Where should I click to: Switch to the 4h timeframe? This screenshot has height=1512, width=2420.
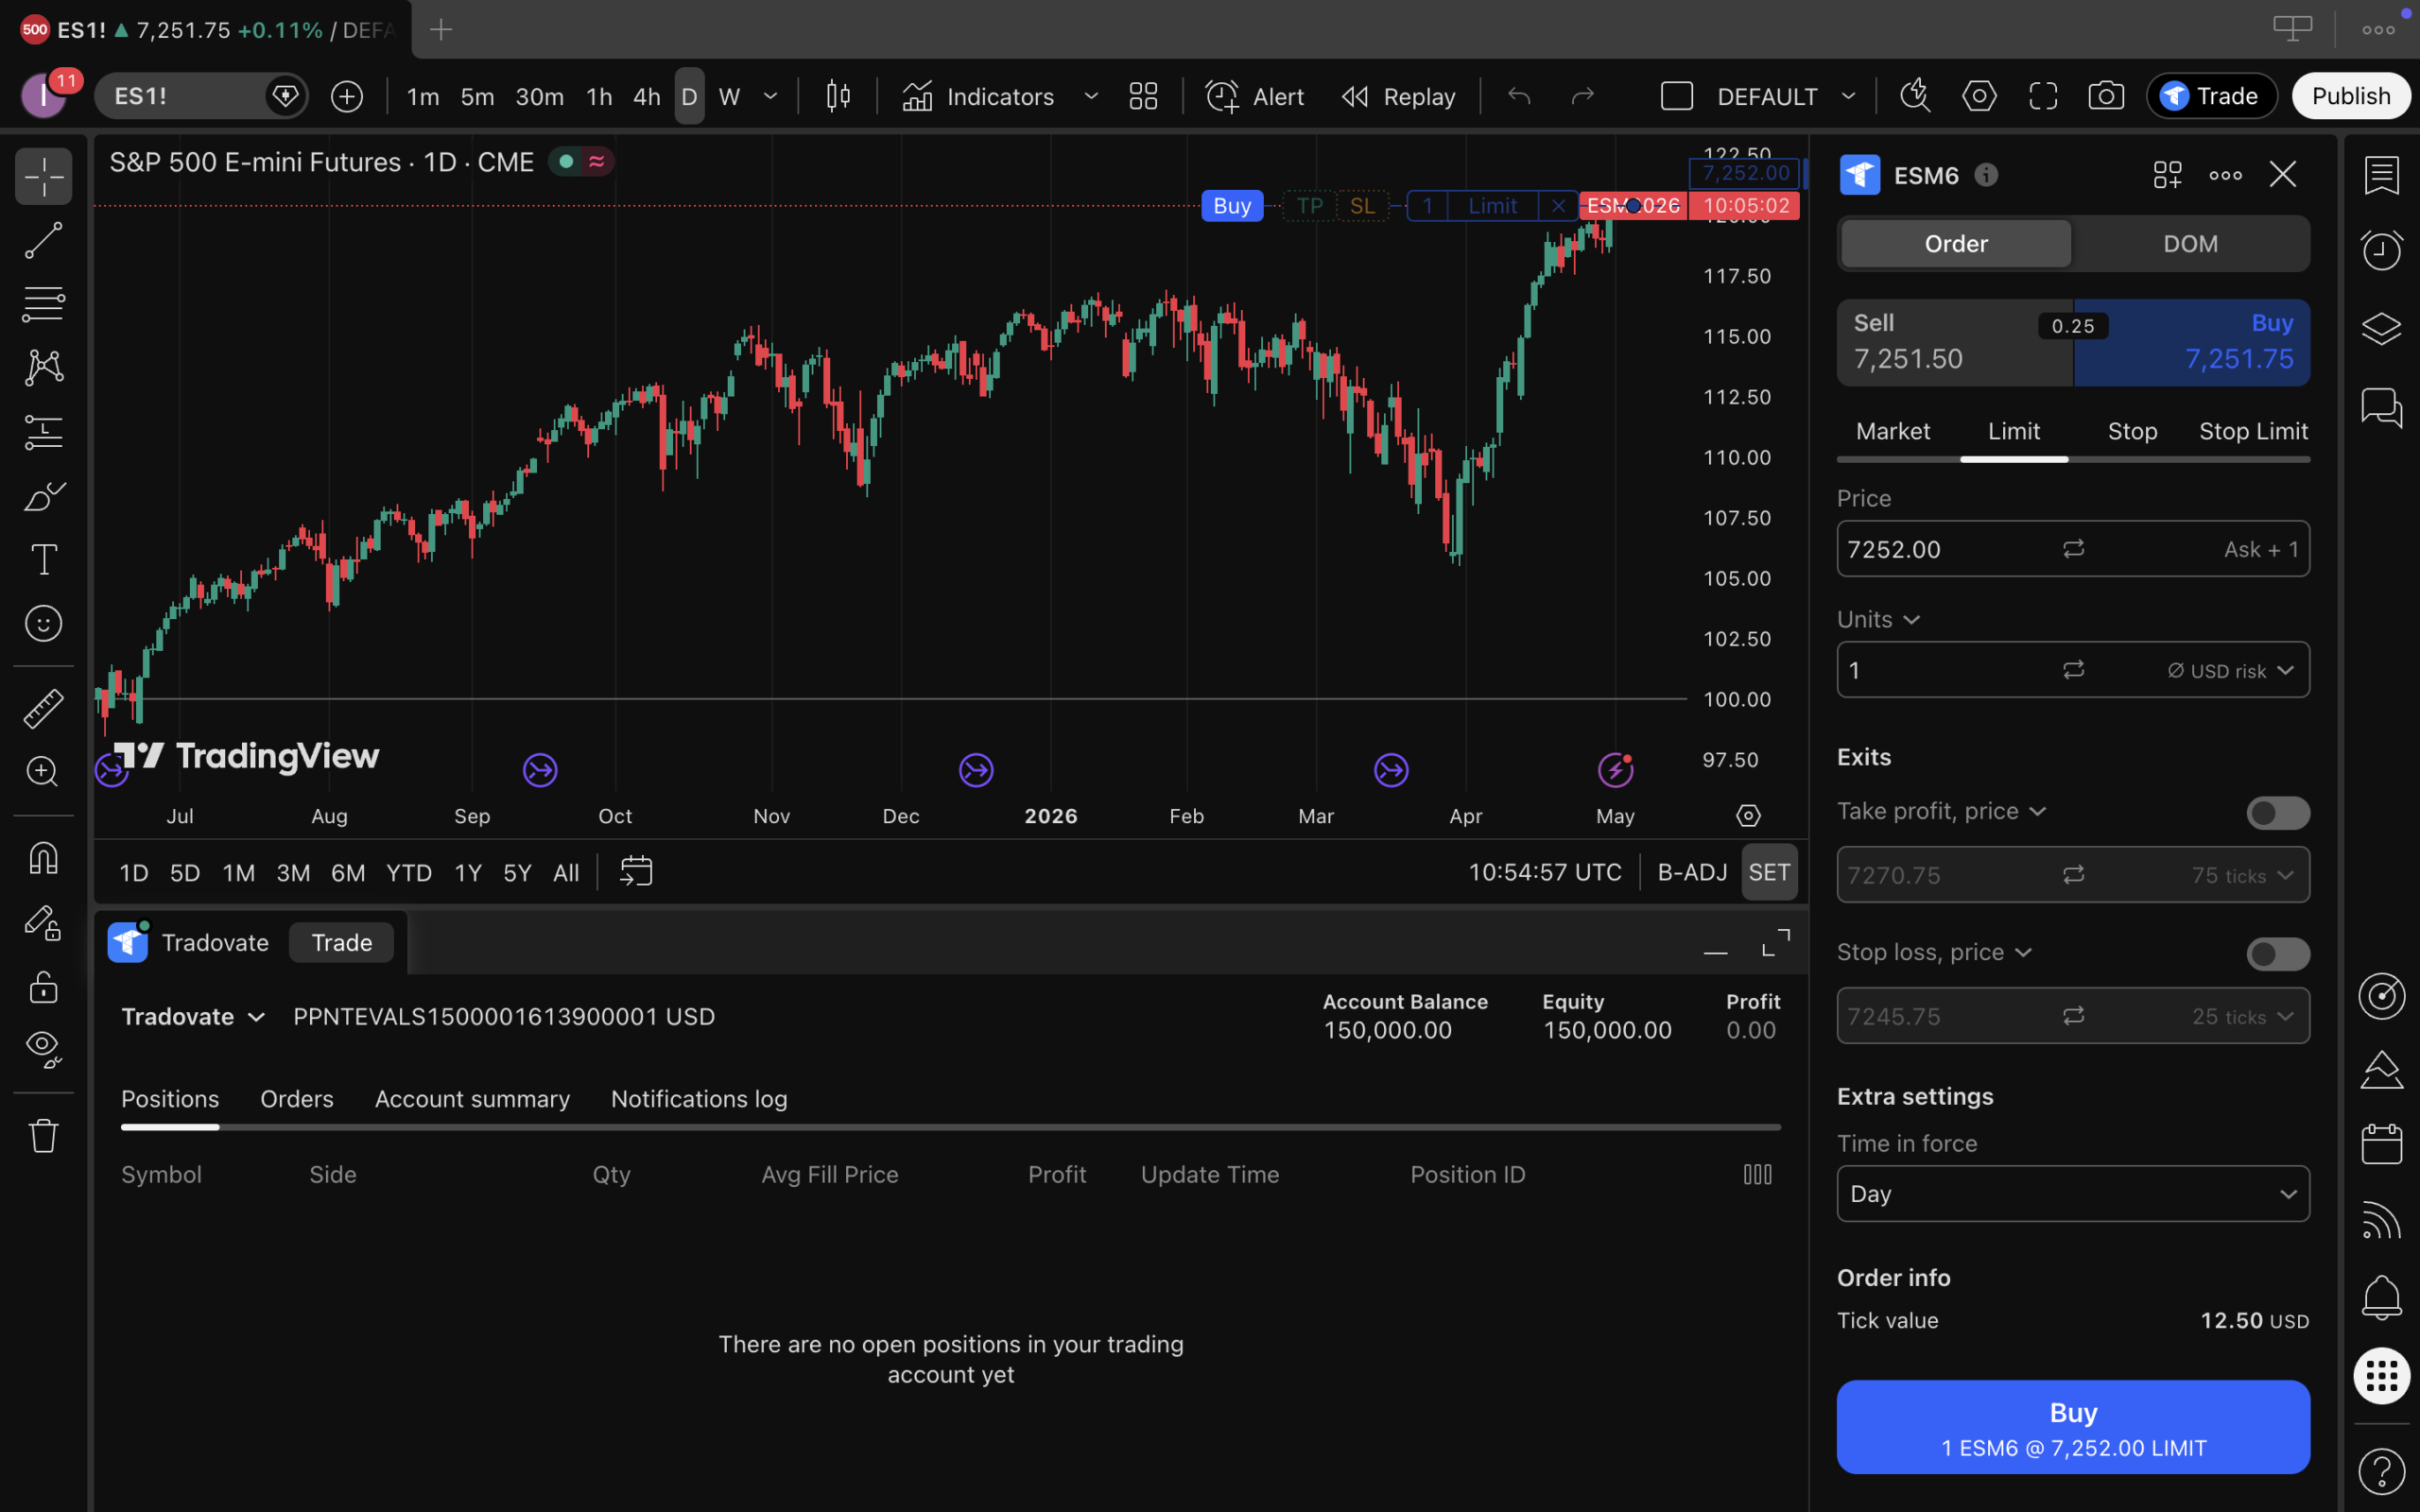pos(647,96)
